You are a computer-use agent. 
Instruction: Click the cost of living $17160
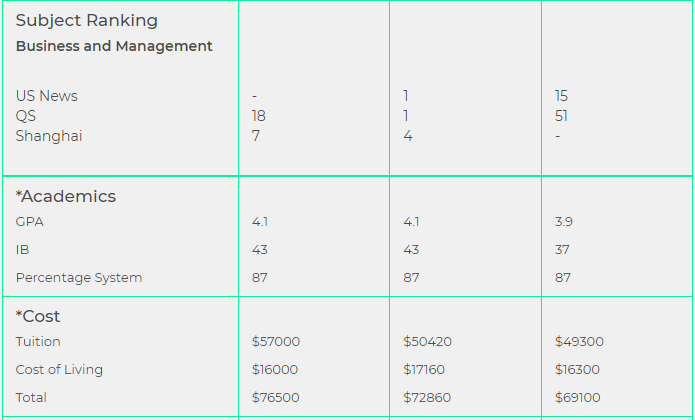pos(424,369)
